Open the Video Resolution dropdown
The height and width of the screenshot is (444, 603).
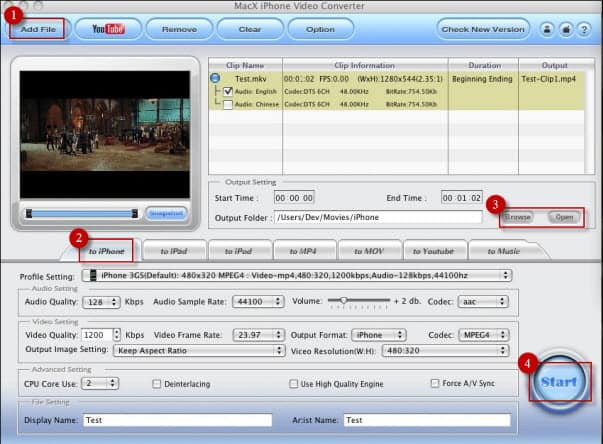[x=445, y=350]
